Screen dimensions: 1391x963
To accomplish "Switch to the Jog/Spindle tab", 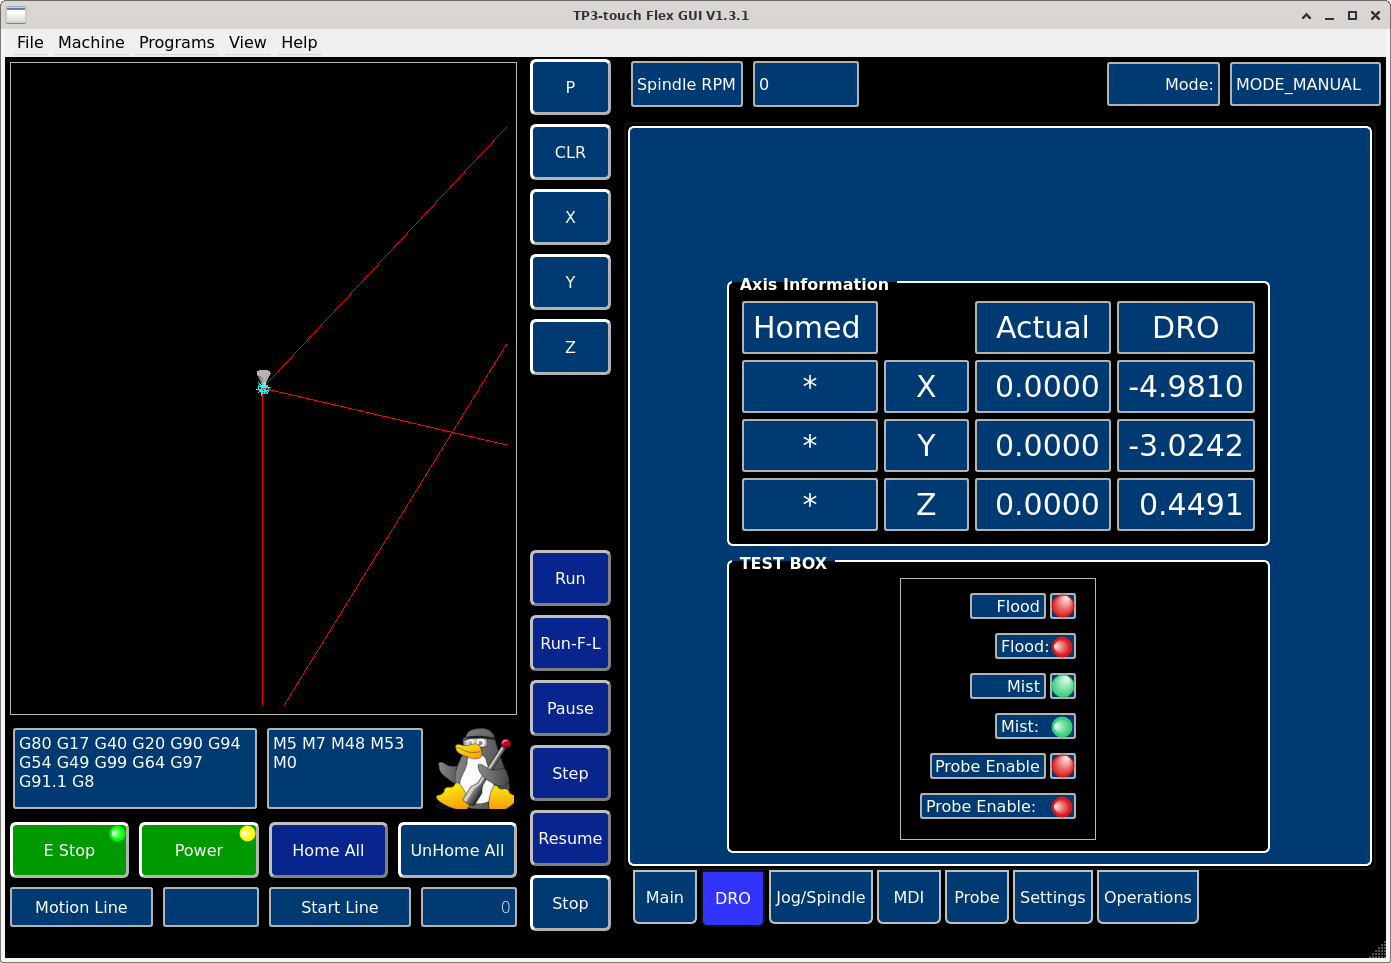I will tap(820, 897).
